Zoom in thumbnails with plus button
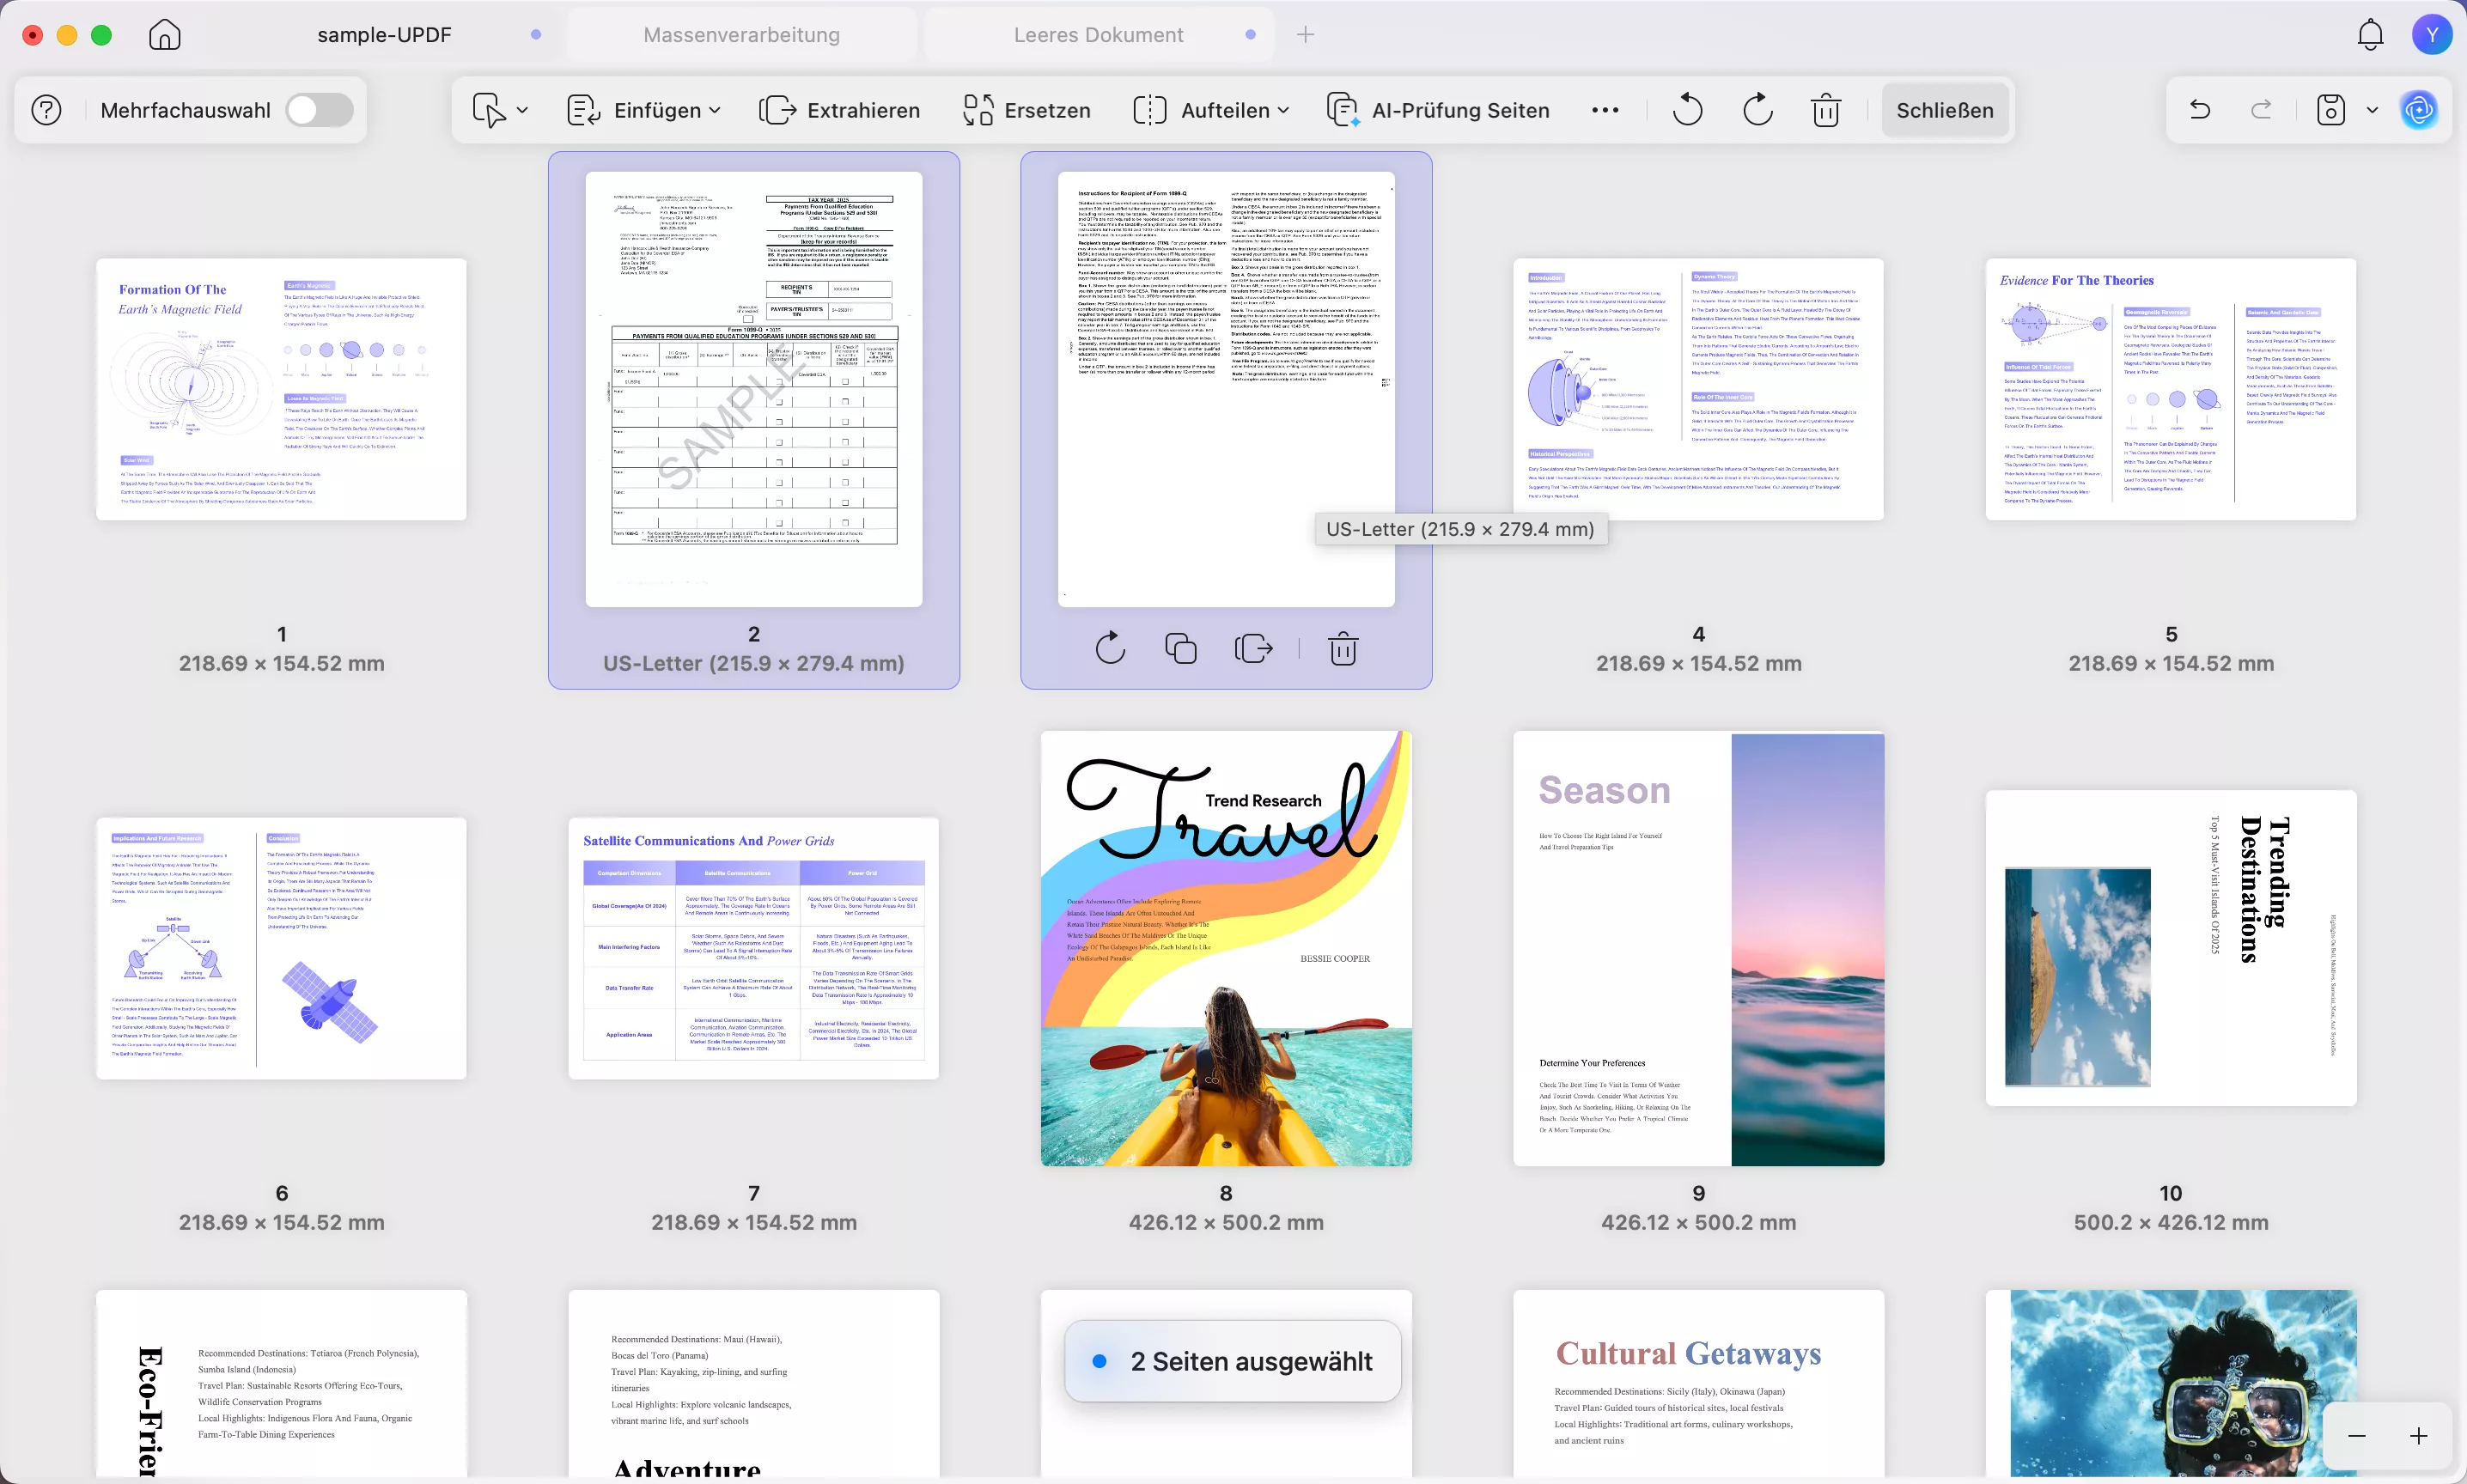The image size is (2467, 1484). 2418,1436
